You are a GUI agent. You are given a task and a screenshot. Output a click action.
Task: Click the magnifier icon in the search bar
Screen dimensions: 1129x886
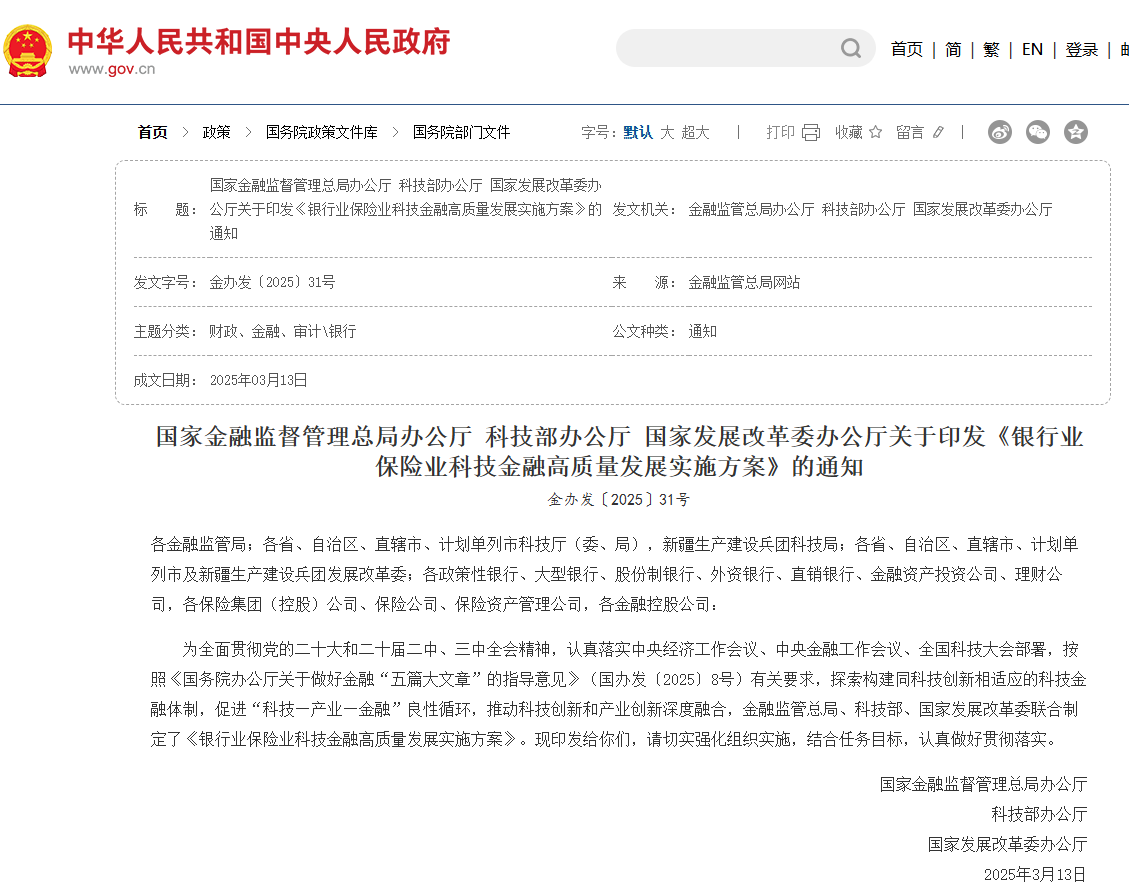pos(849,48)
